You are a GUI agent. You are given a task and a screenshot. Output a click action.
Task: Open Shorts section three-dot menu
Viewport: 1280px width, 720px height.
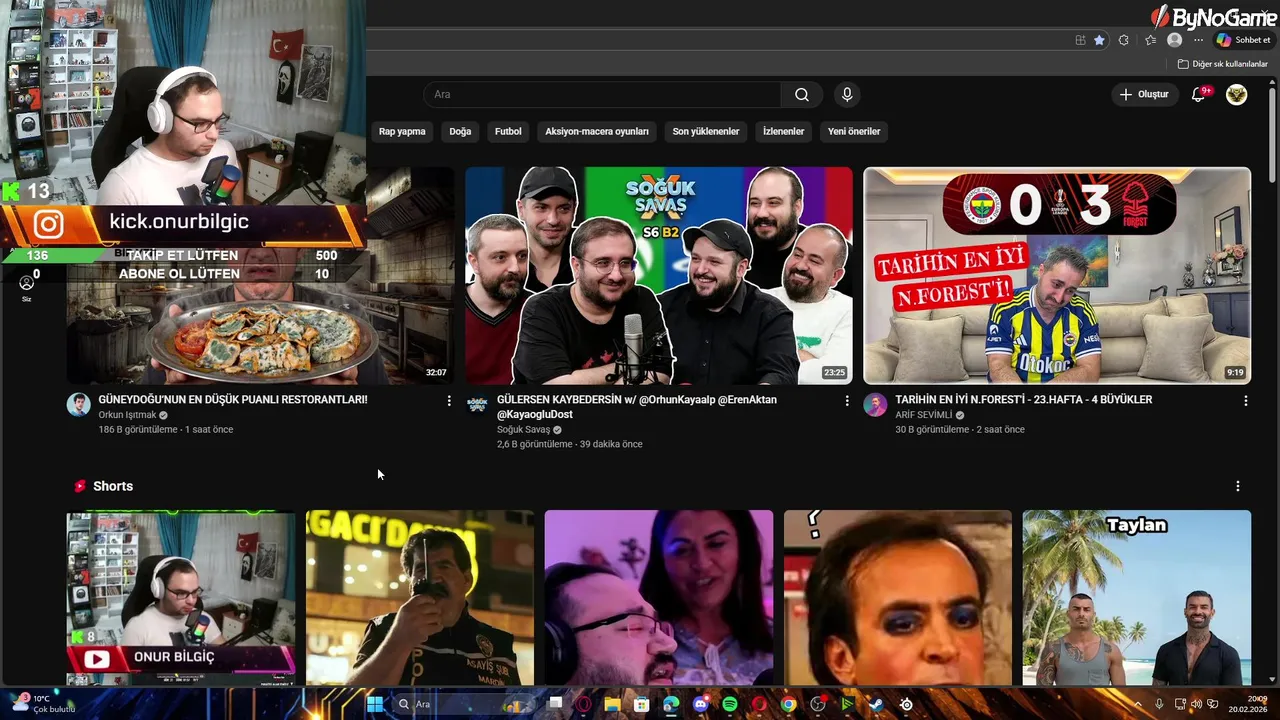point(1238,486)
